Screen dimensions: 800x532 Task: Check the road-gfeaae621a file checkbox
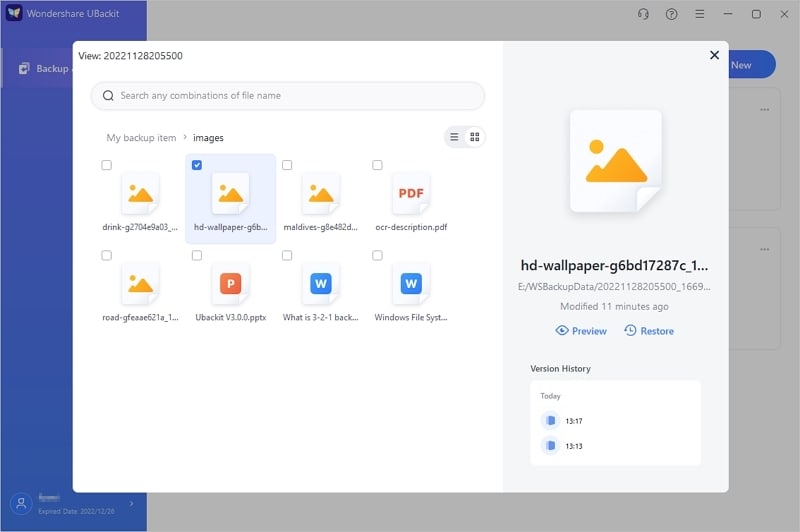107,255
